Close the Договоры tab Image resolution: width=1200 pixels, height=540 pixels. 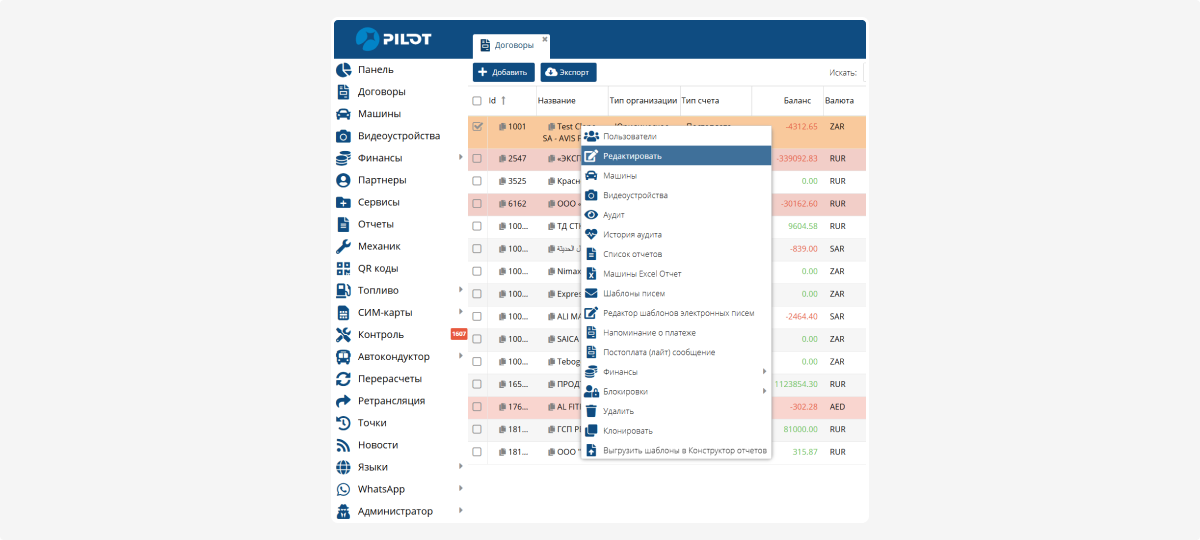pyautogui.click(x=545, y=39)
